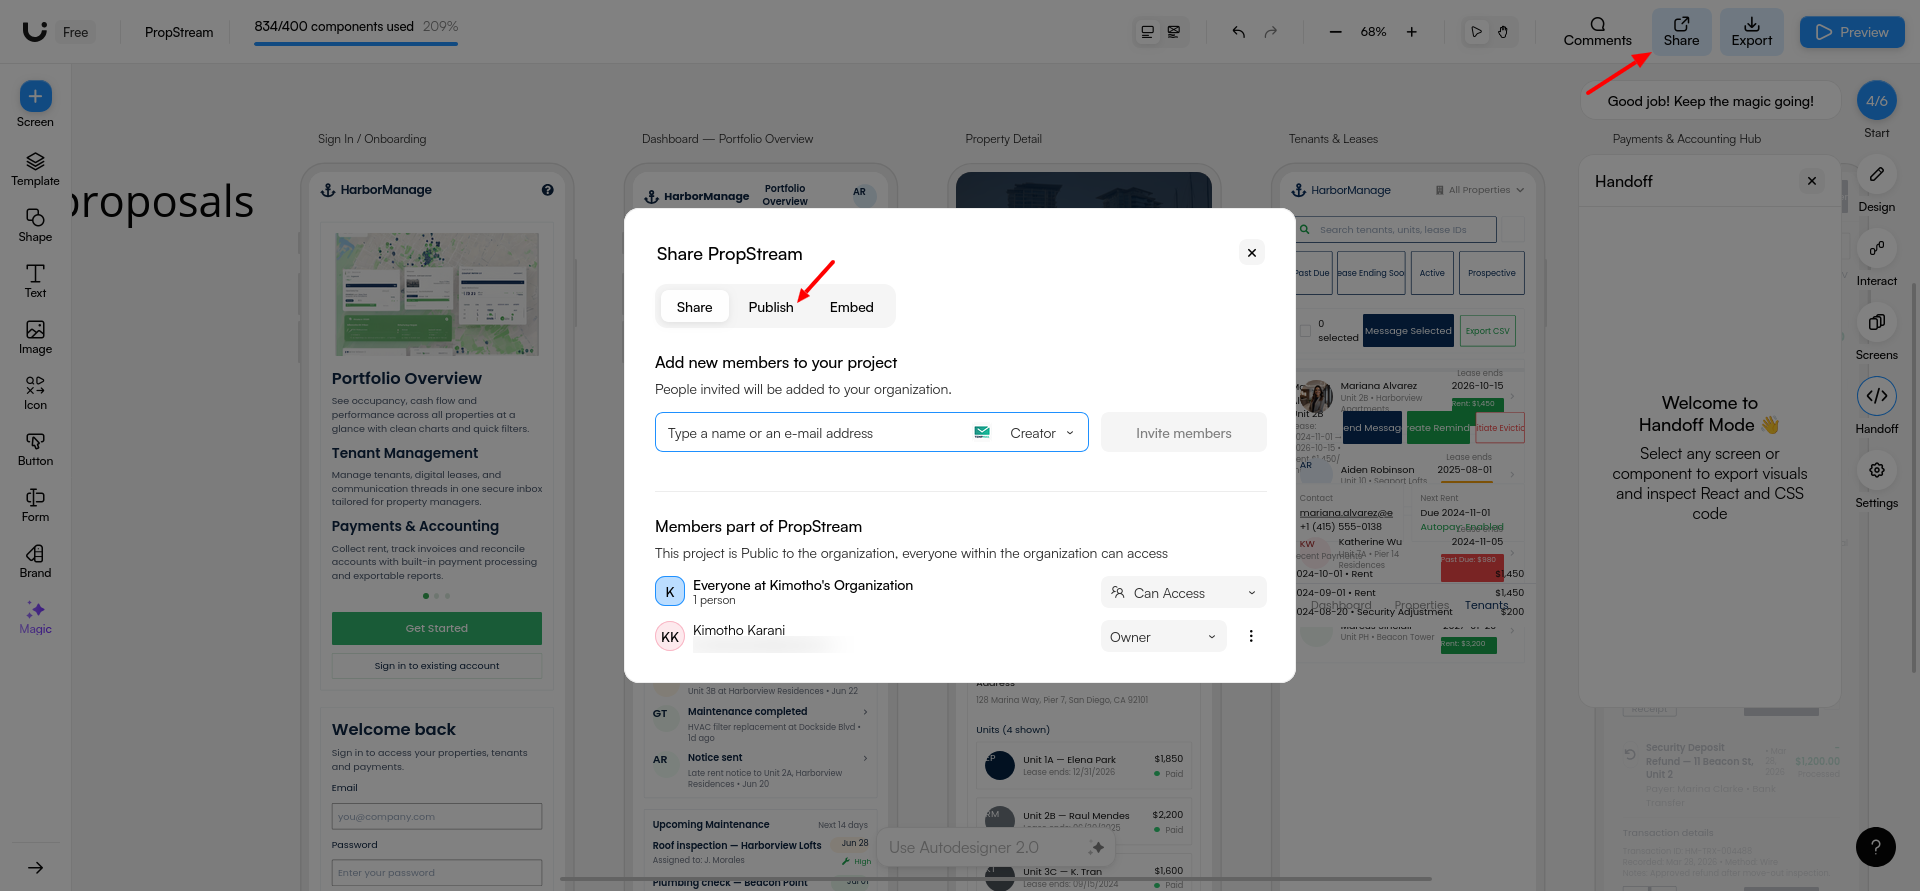Click the help icon on HarborManage header
The height and width of the screenshot is (891, 1920).
pos(548,190)
